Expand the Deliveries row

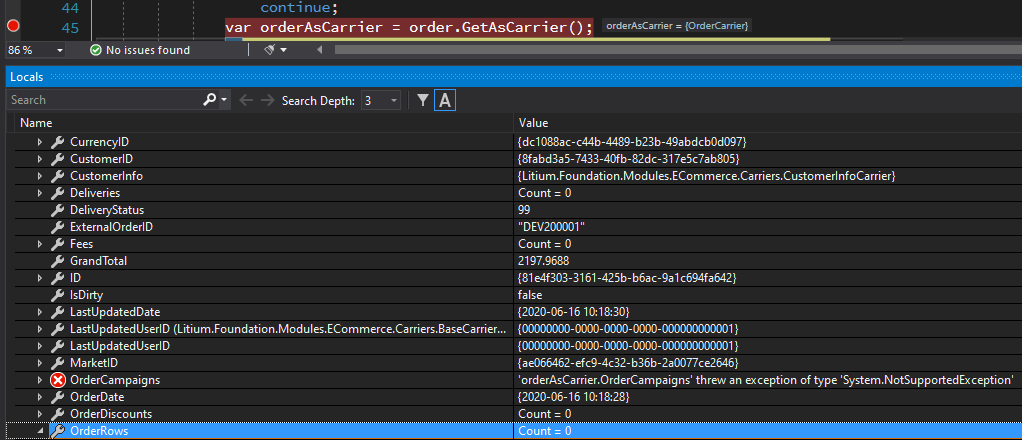coord(40,193)
